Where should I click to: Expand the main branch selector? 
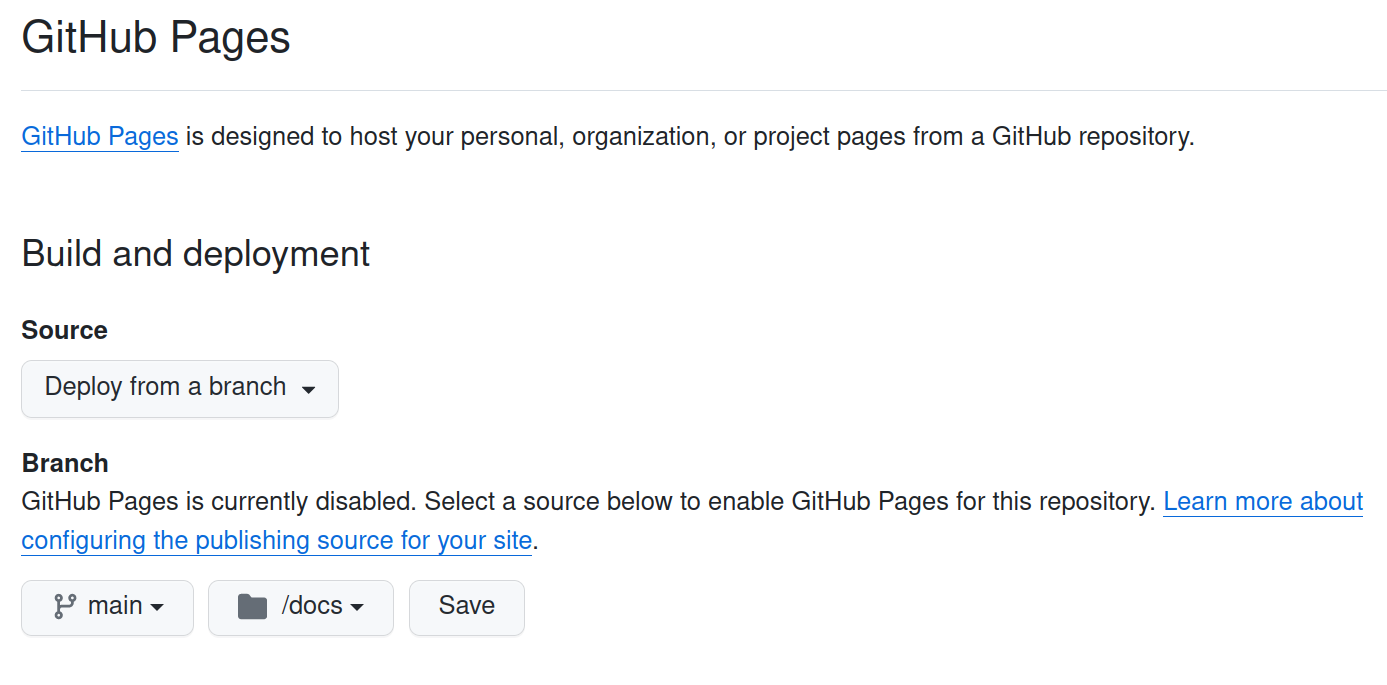click(x=107, y=607)
